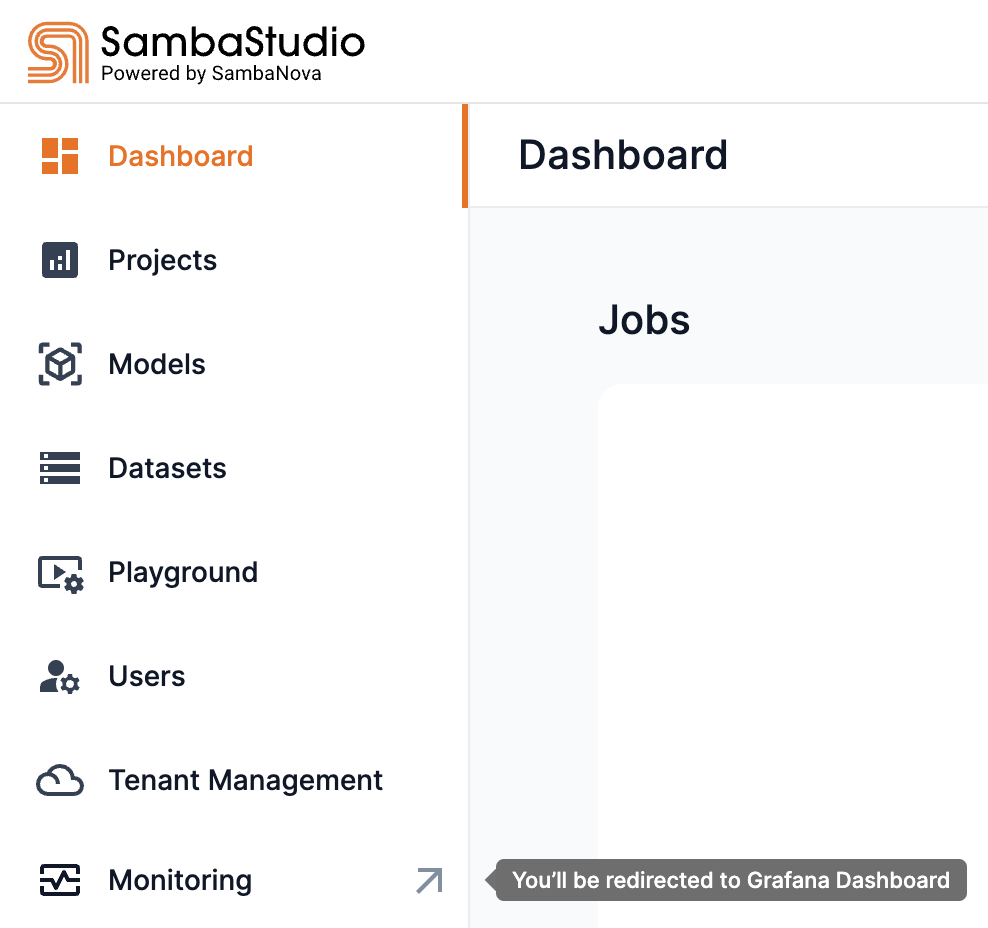
Task: Click the Jobs section heading
Action: (x=644, y=320)
